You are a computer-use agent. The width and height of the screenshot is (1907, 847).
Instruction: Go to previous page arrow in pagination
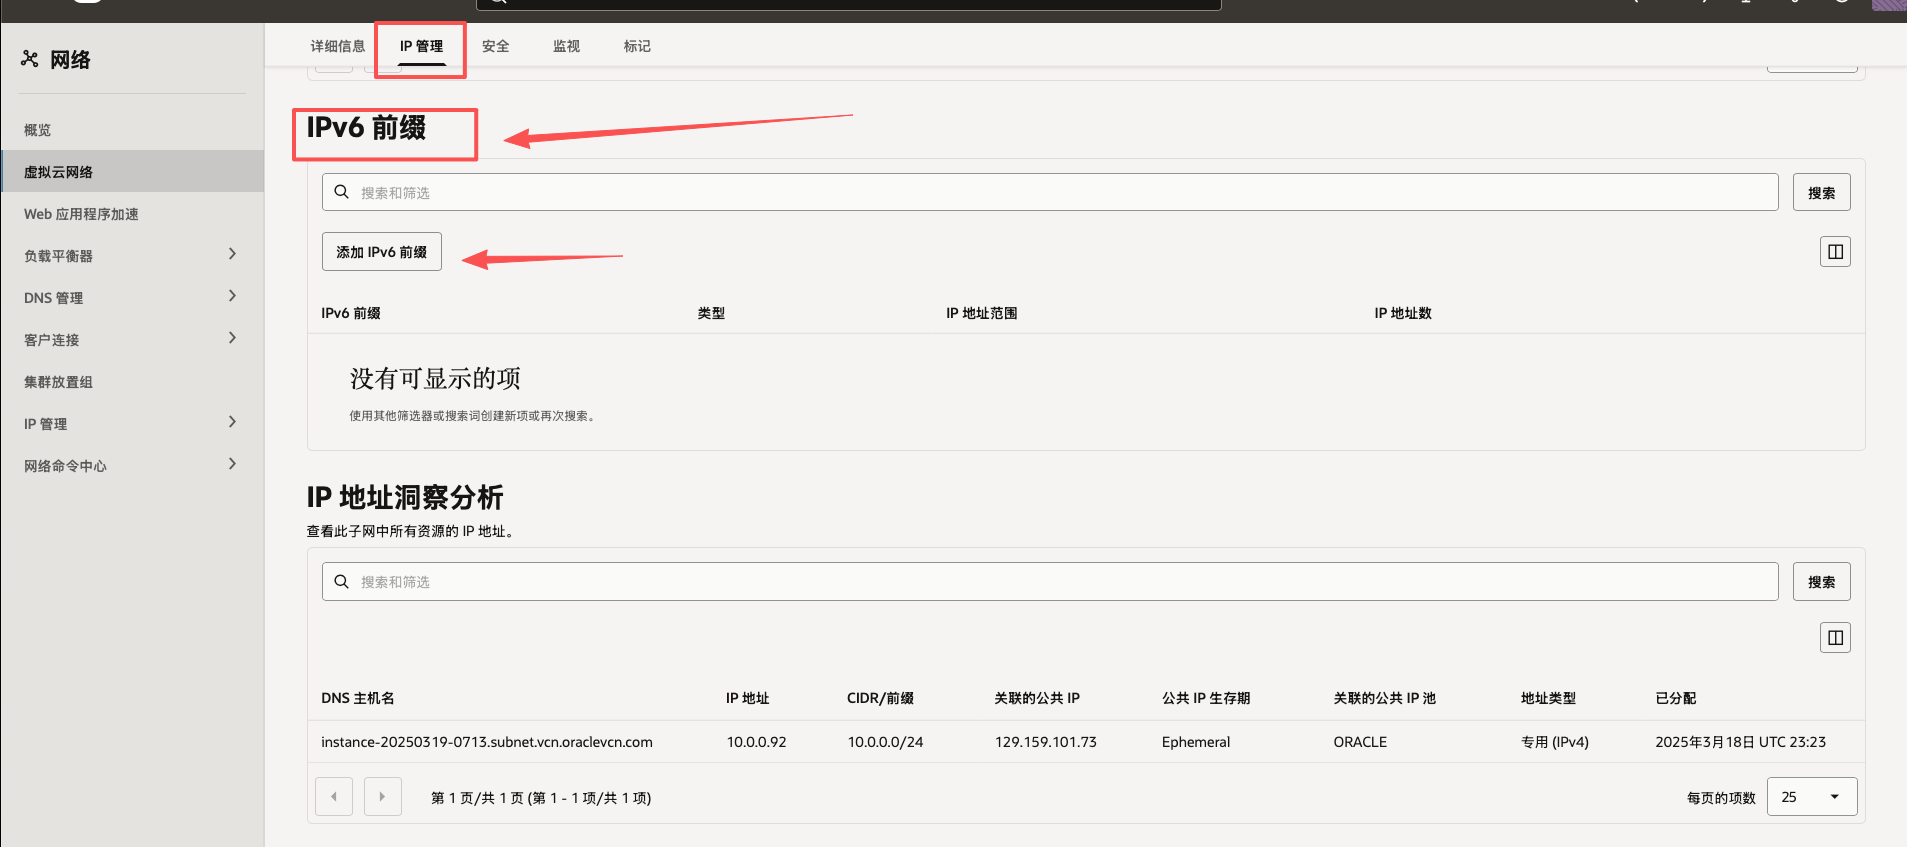334,797
